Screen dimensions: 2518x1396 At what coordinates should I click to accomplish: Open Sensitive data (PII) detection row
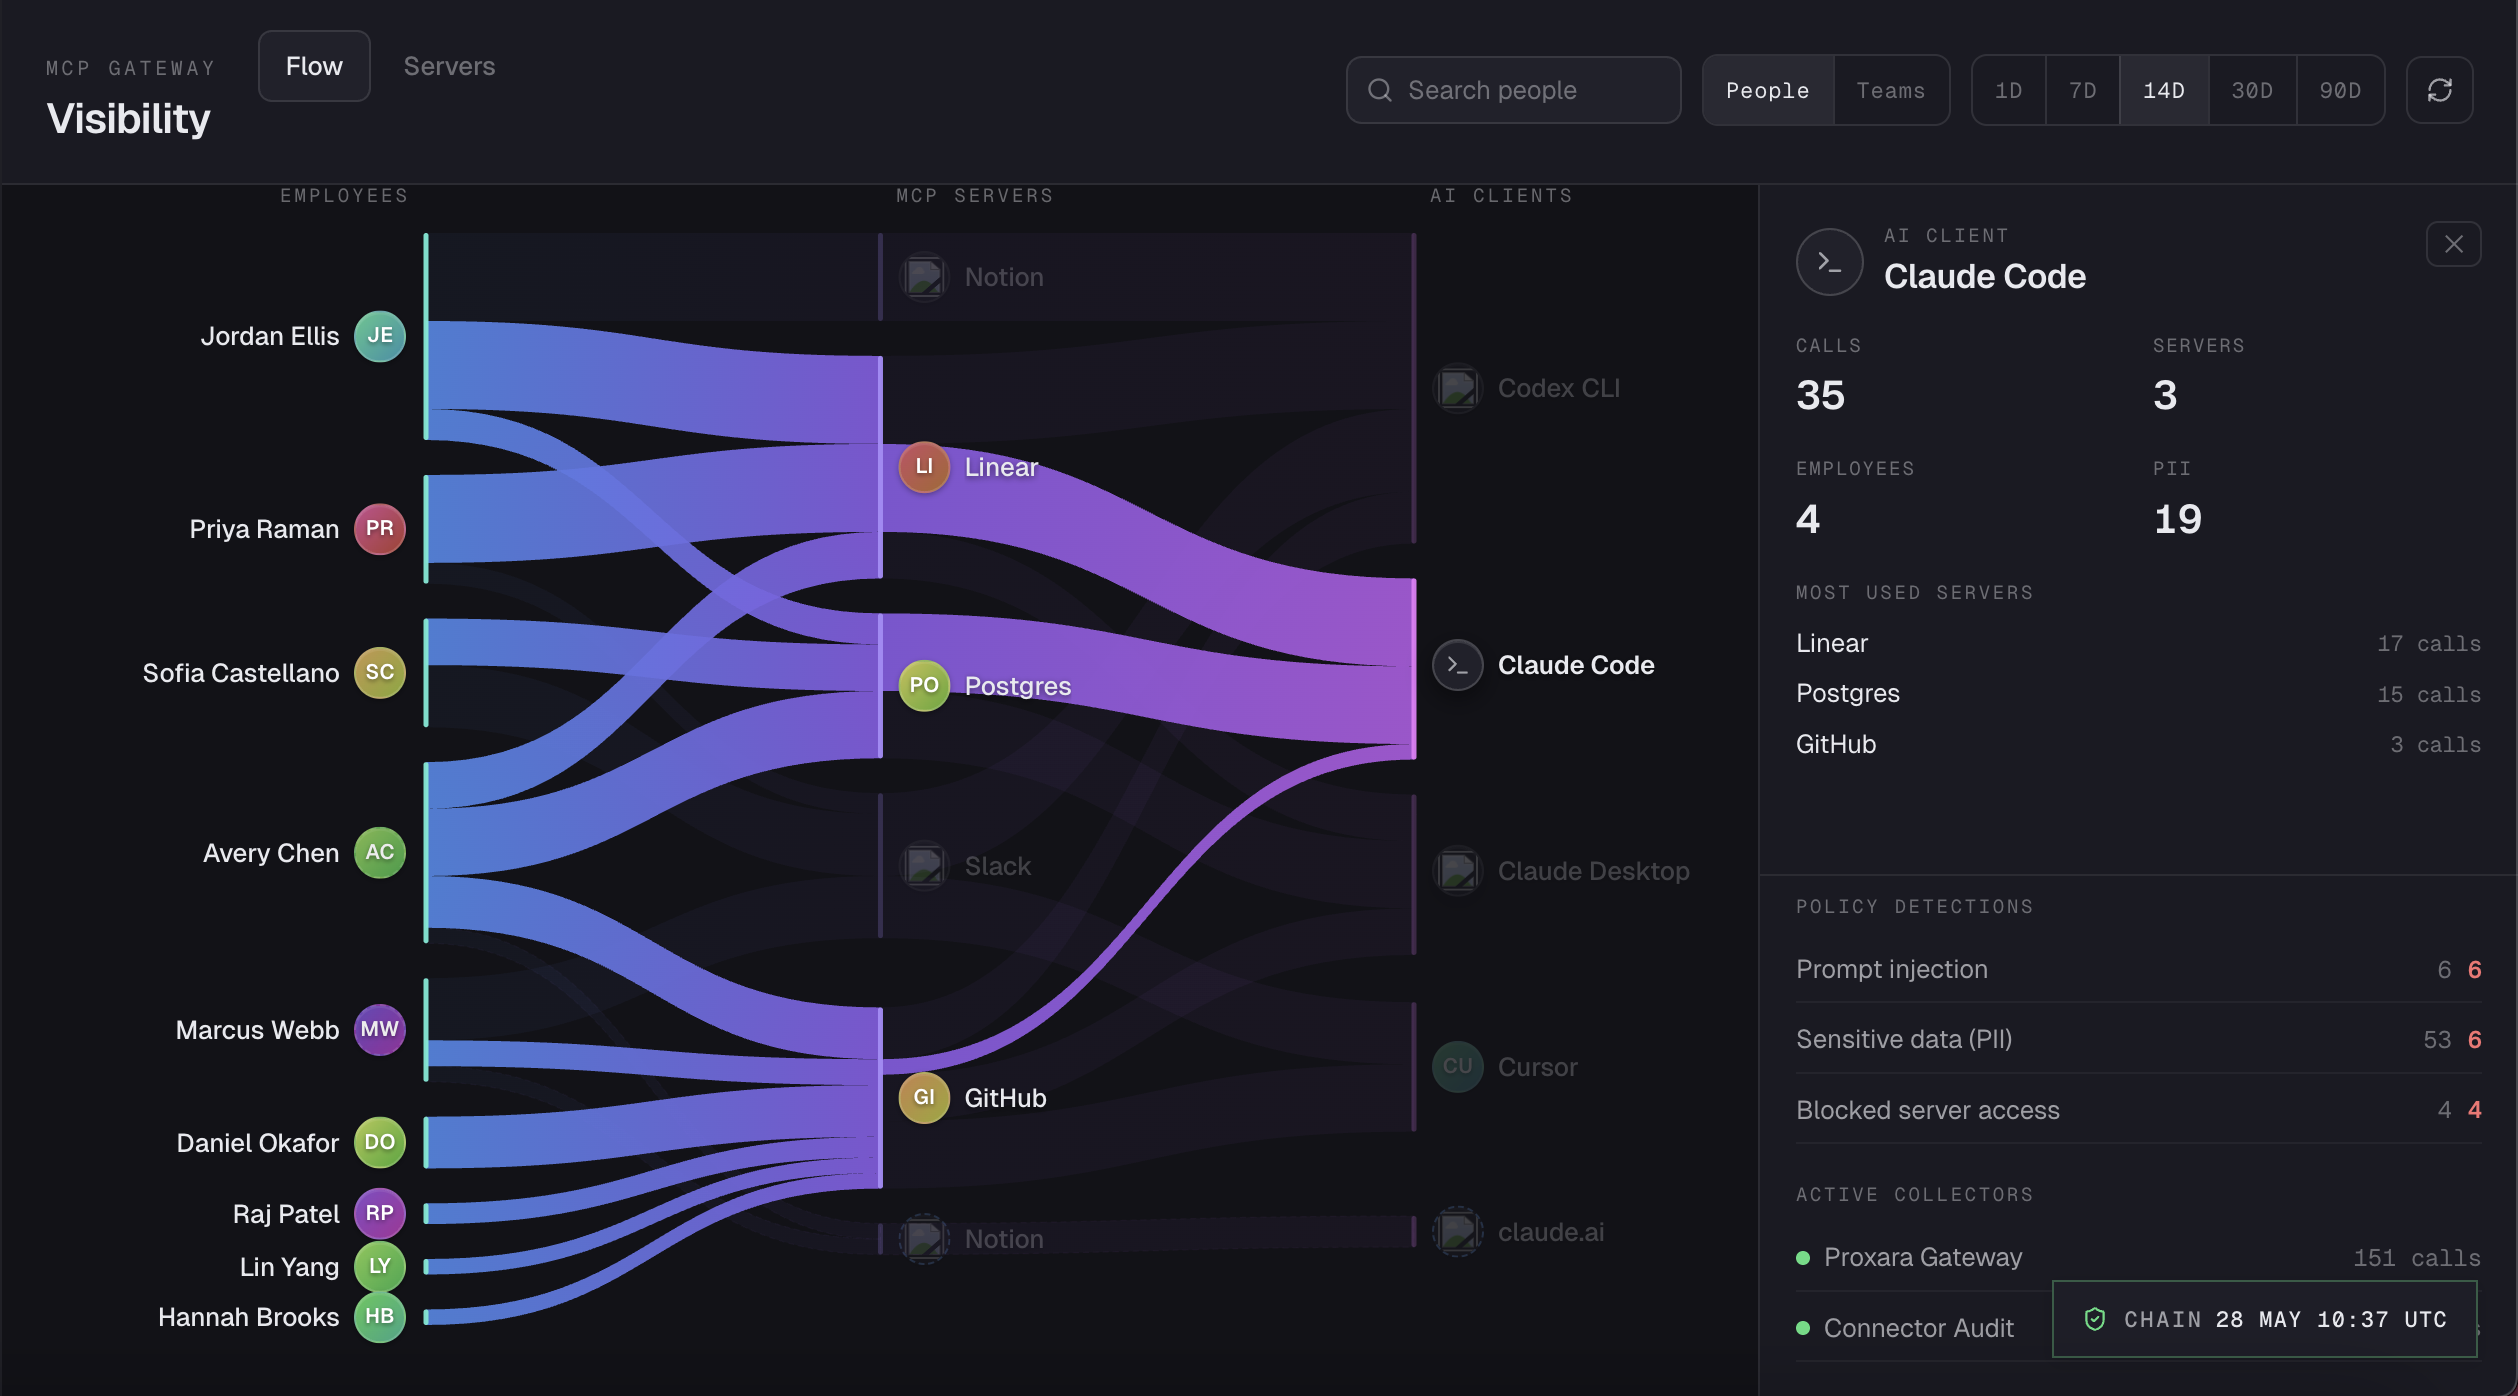[2138, 1039]
